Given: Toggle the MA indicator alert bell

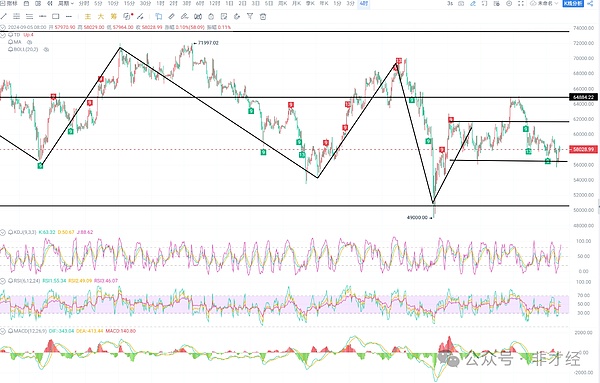Looking at the screenshot, I should [11, 42].
